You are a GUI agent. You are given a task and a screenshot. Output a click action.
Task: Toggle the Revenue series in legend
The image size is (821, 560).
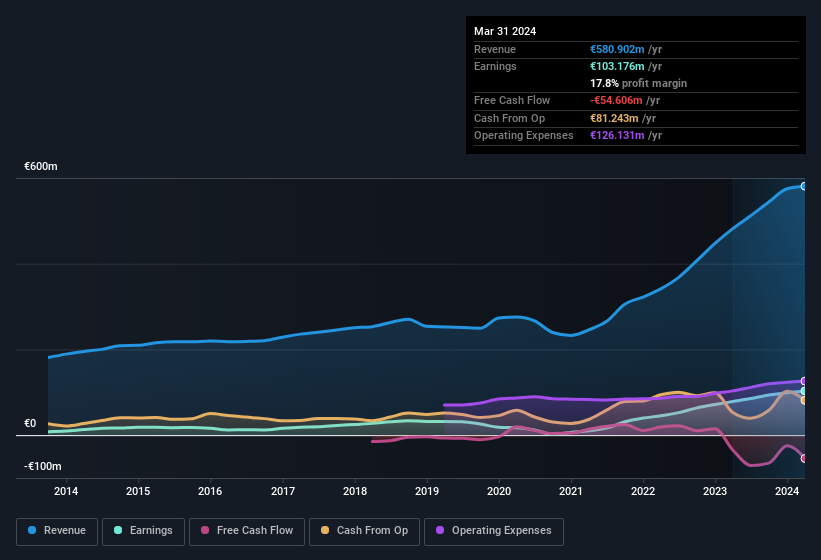[x=58, y=531]
